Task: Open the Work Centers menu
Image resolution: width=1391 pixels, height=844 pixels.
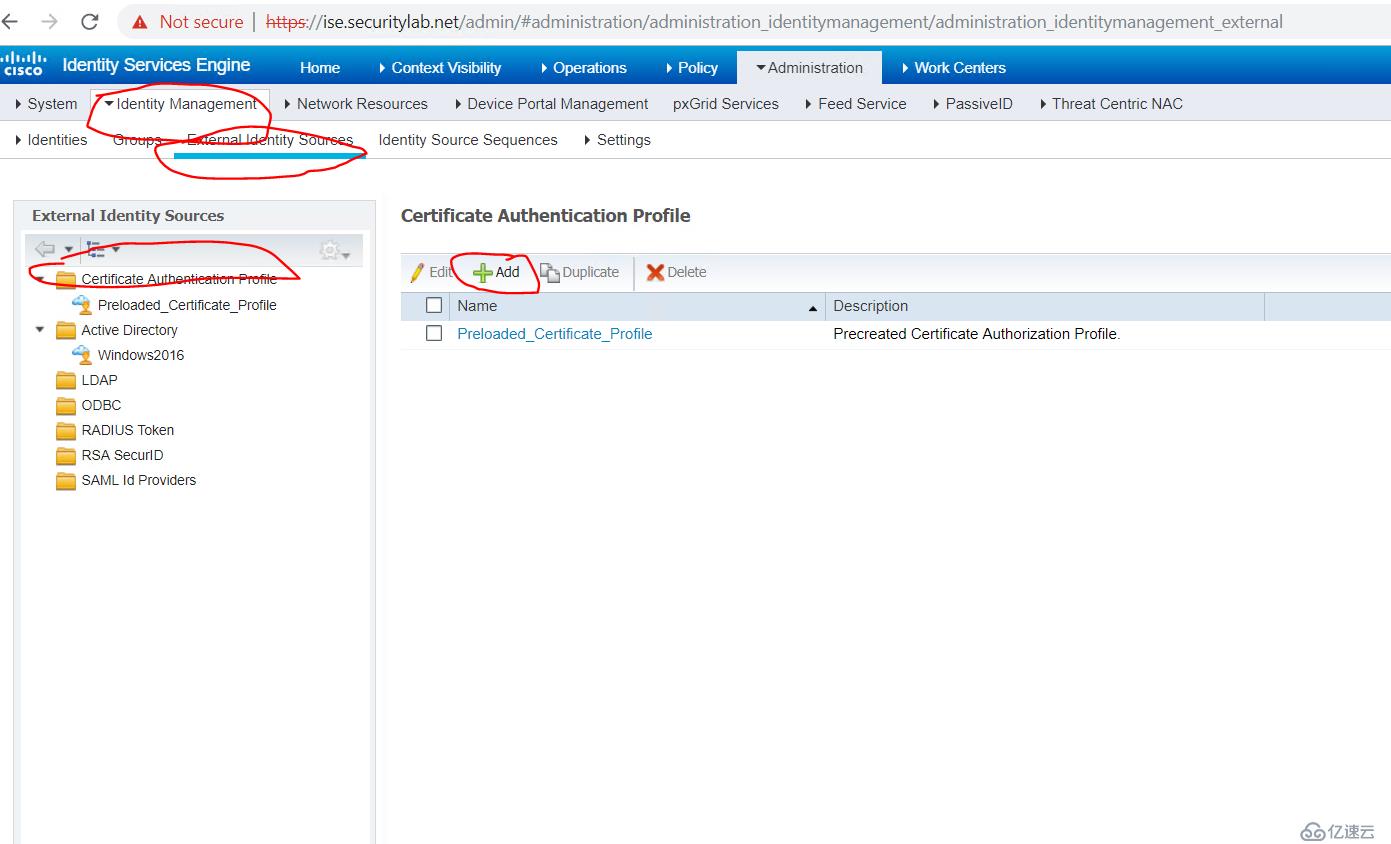Action: click(953, 68)
